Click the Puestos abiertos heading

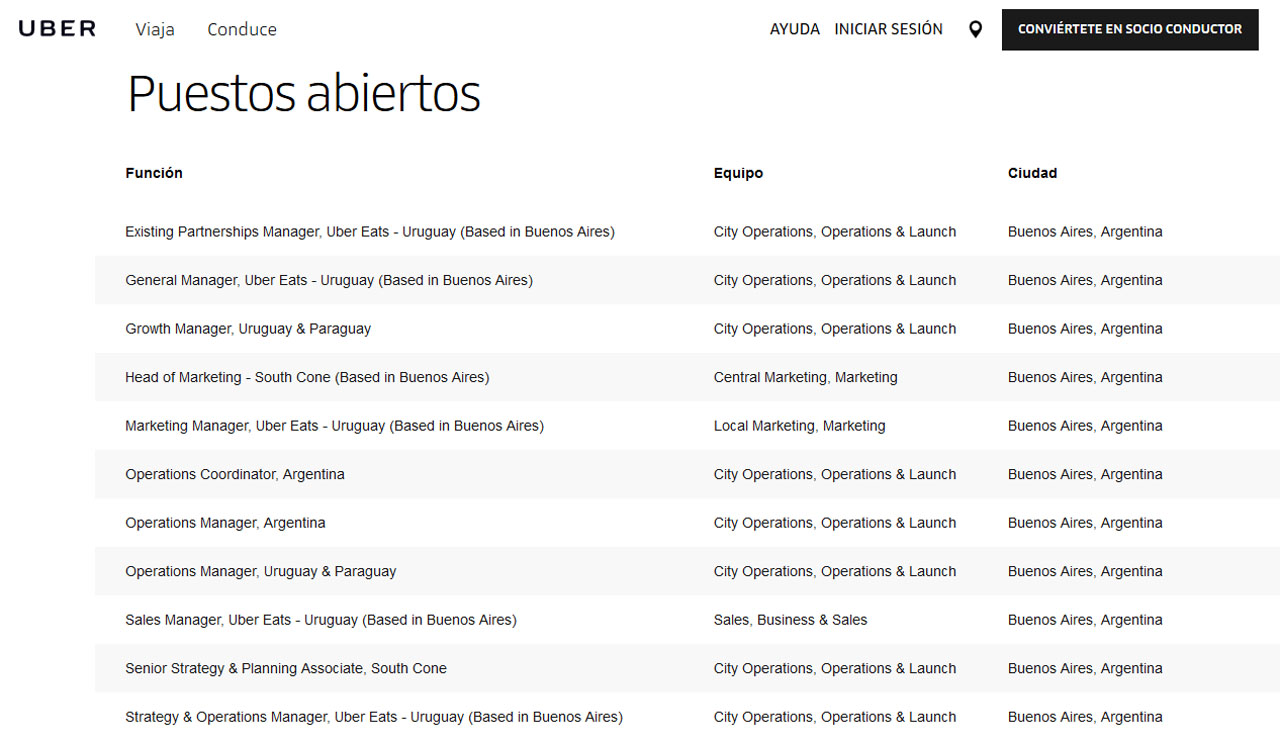(x=304, y=93)
